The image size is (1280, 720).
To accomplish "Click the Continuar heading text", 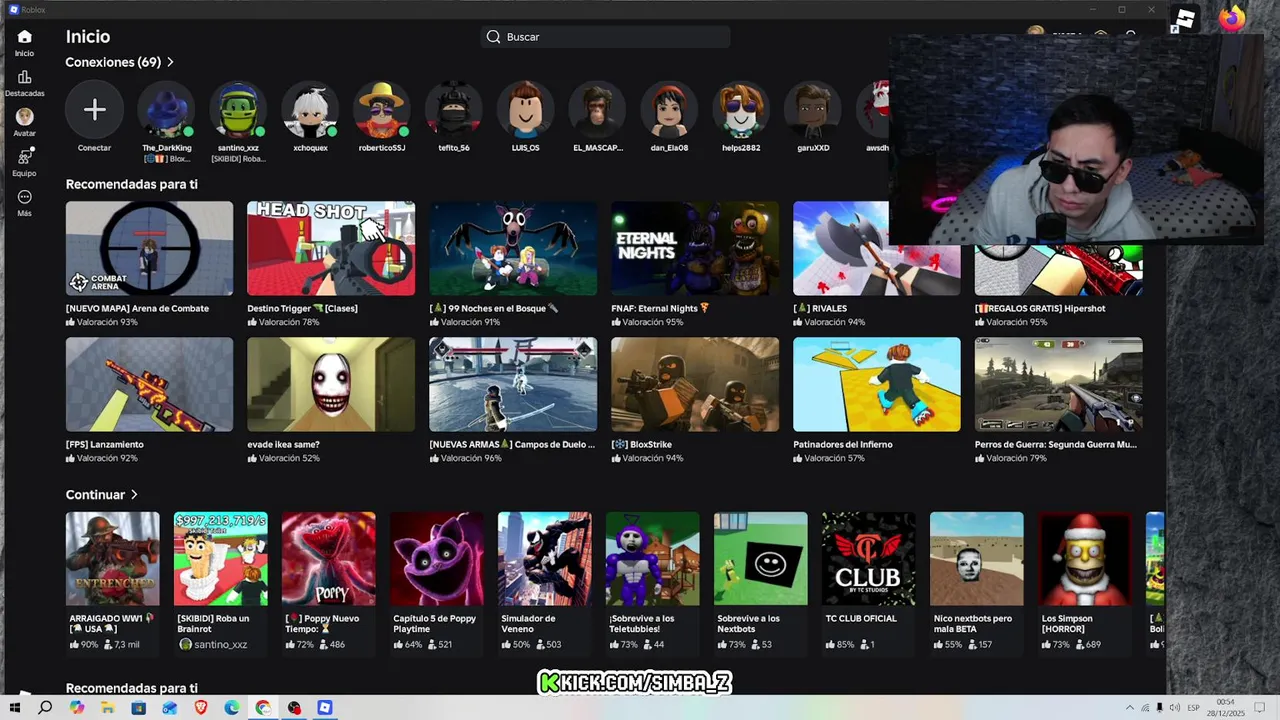I will point(95,495).
